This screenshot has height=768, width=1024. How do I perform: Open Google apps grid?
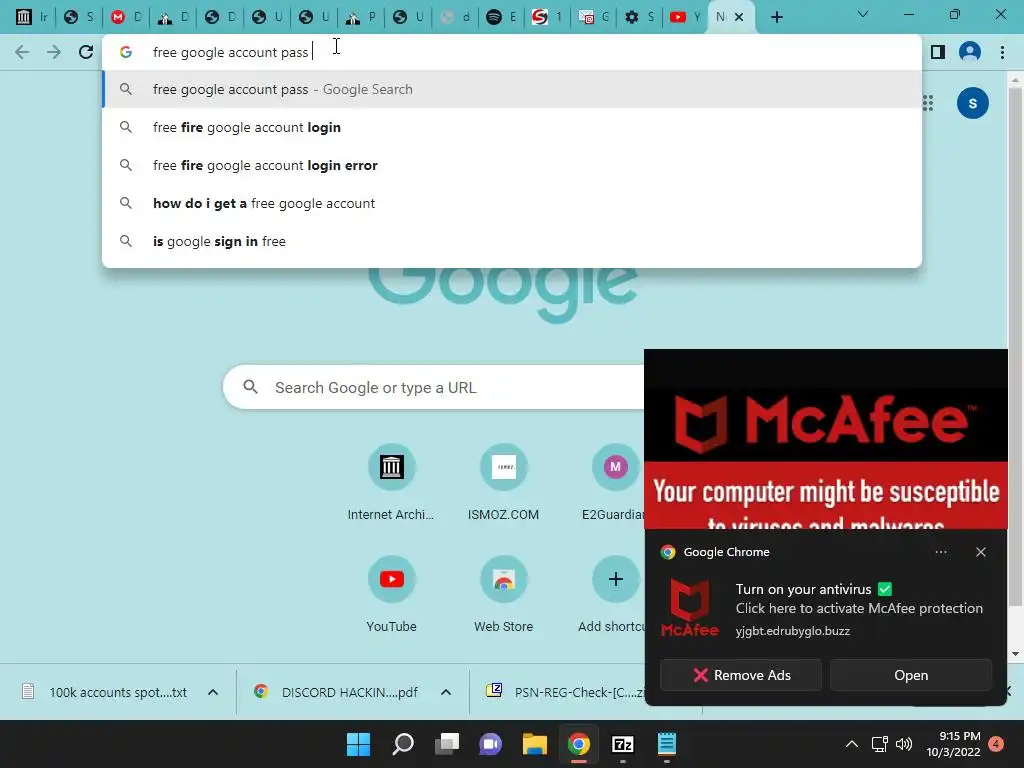(x=928, y=103)
